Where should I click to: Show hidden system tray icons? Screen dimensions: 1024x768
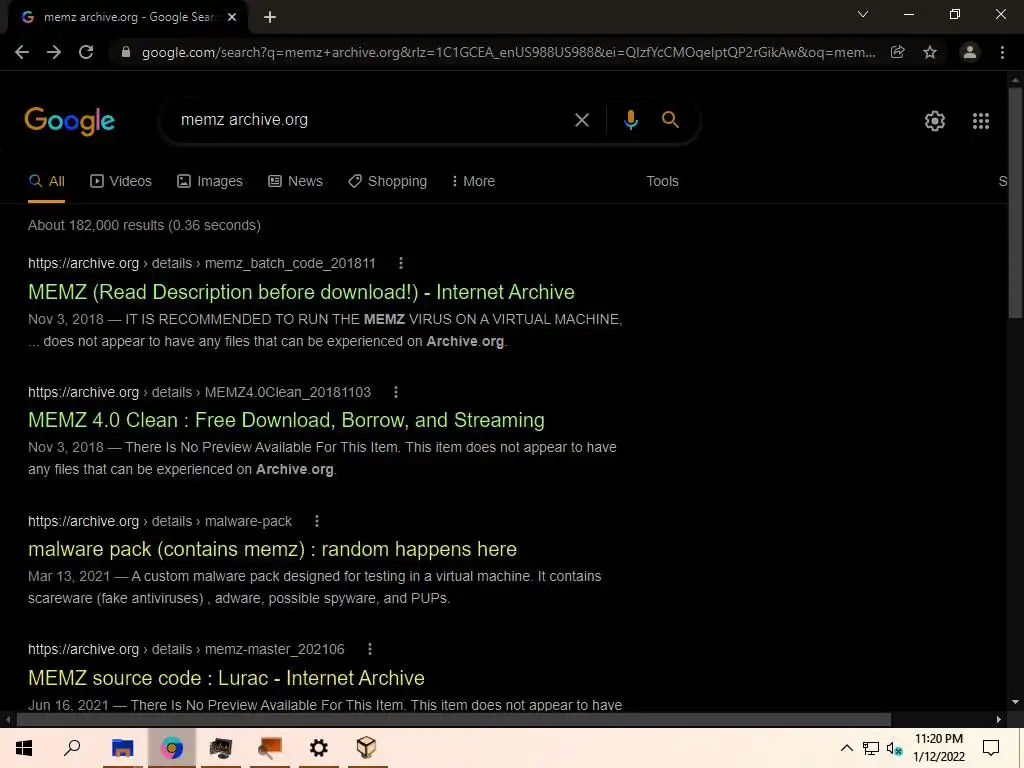846,748
